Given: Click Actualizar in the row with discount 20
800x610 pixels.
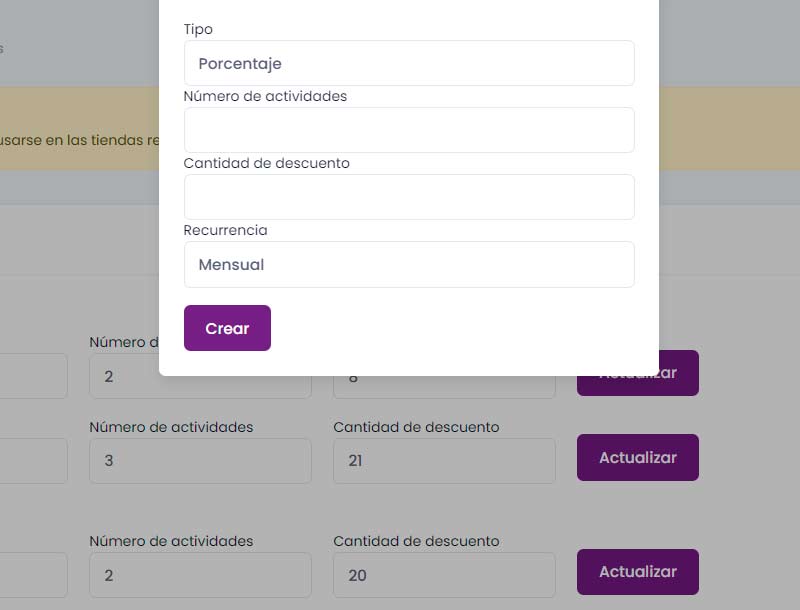Looking at the screenshot, I should coord(637,572).
